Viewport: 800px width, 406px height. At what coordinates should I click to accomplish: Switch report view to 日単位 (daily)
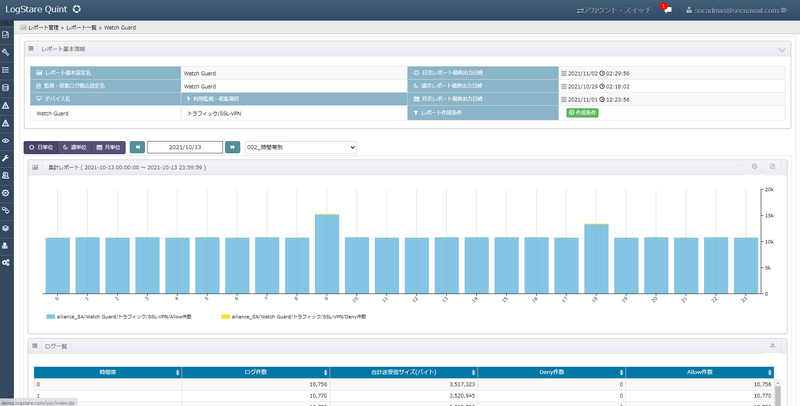[40, 147]
